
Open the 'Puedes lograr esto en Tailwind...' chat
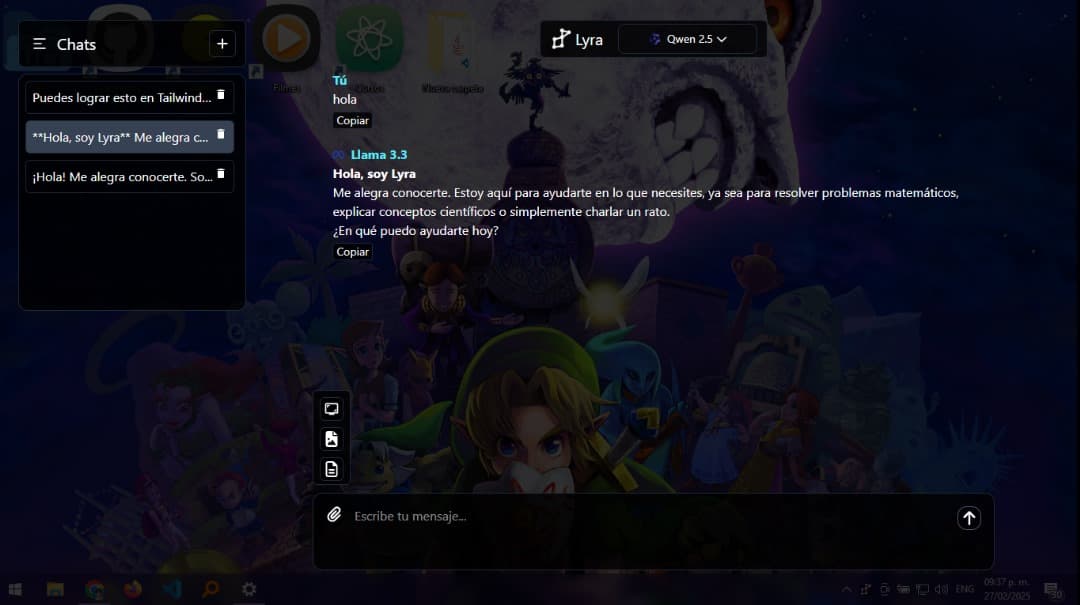click(x=129, y=97)
